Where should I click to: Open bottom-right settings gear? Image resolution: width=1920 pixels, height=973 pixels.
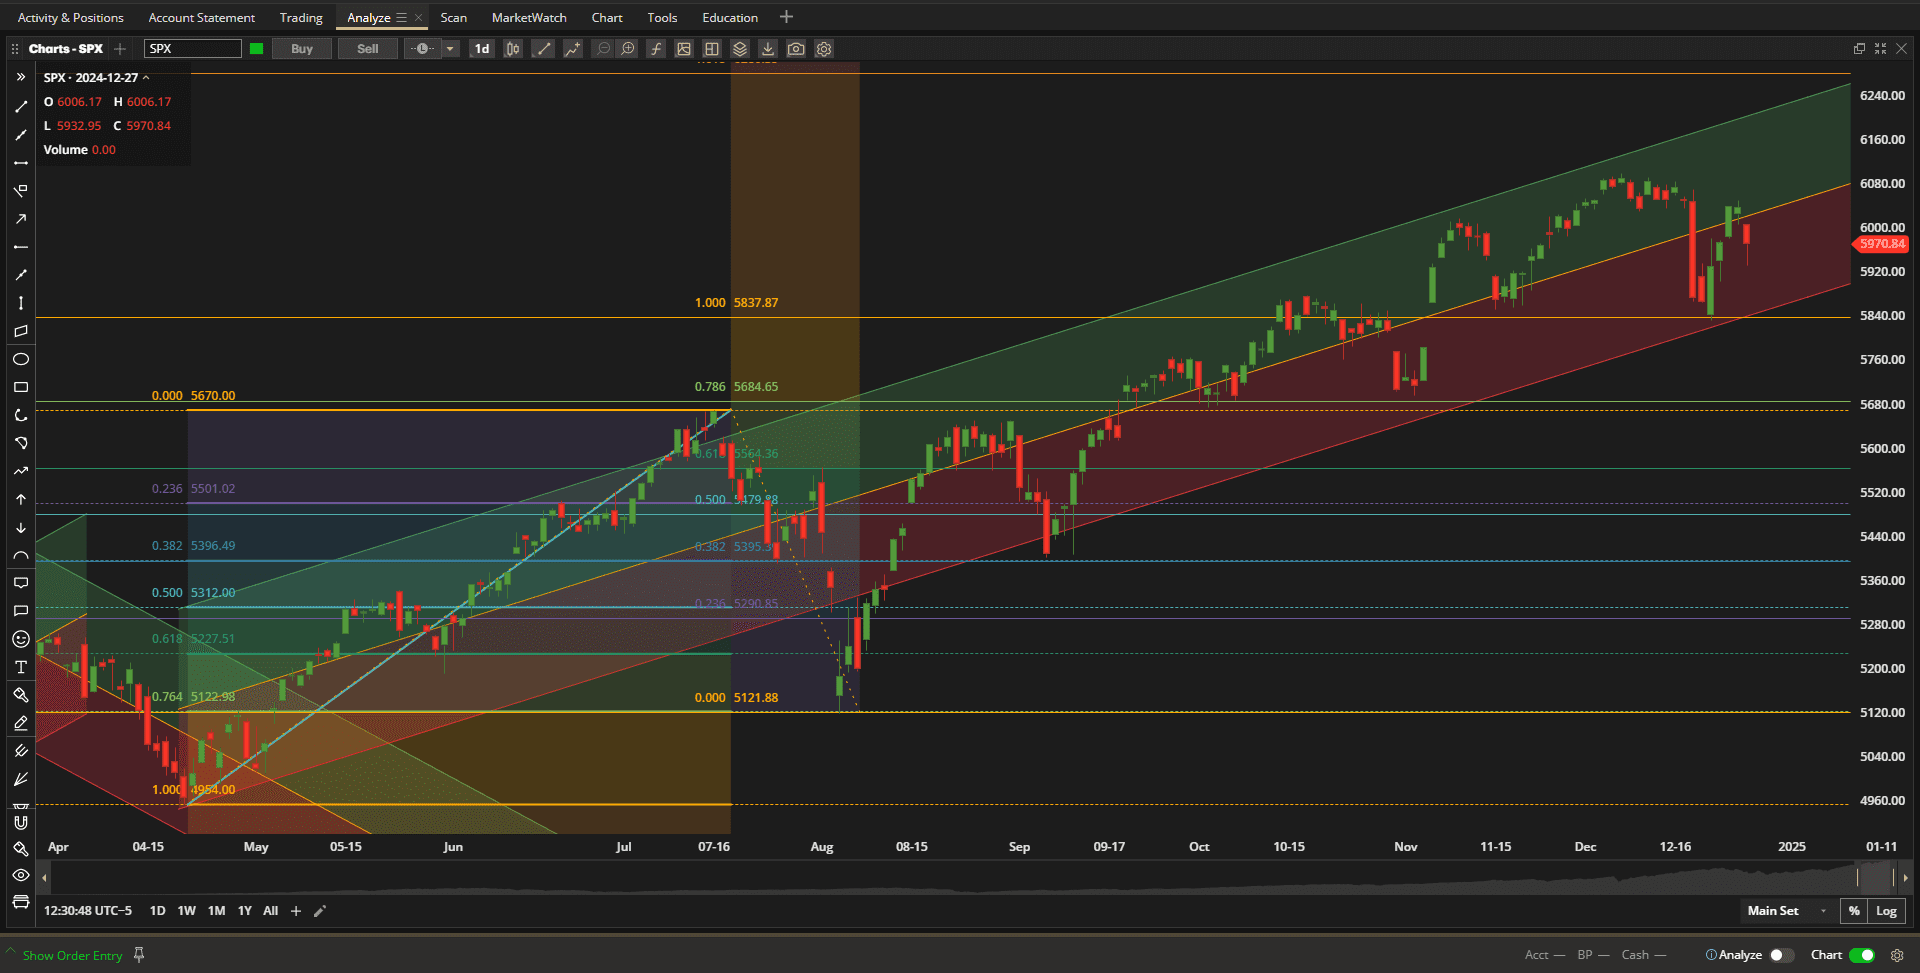coord(1897,955)
